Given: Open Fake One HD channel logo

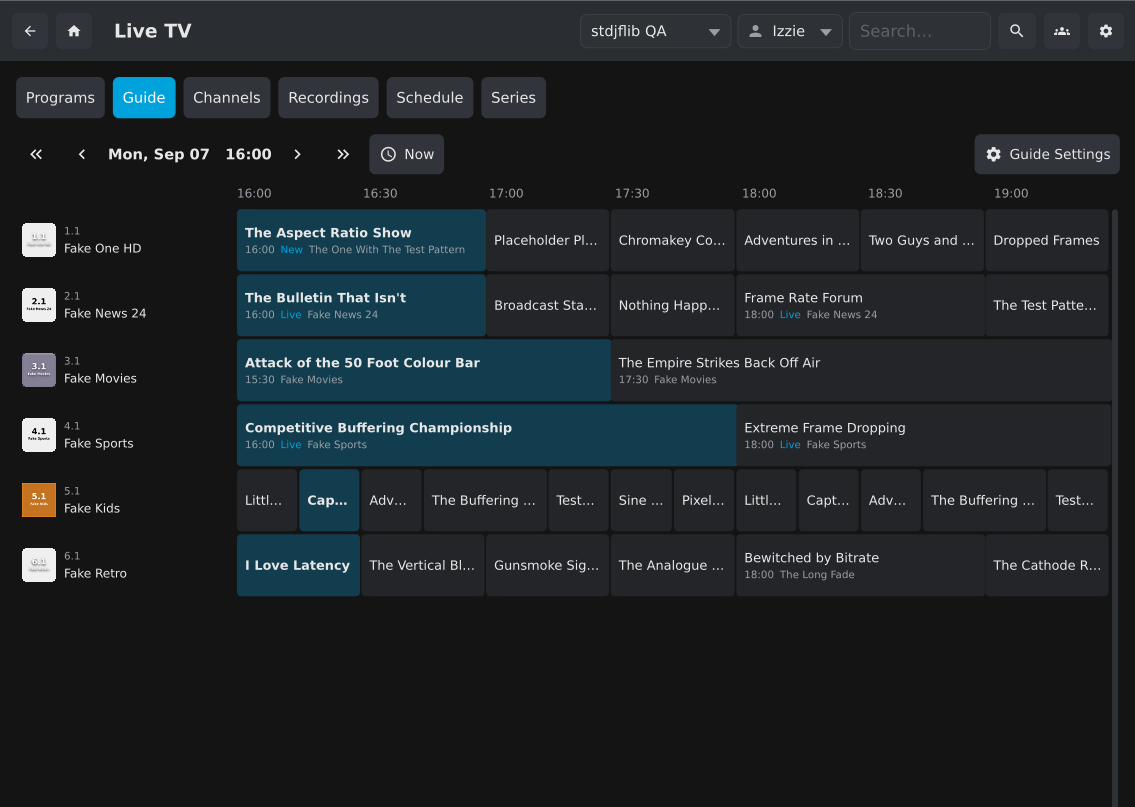Looking at the screenshot, I should tap(39, 240).
